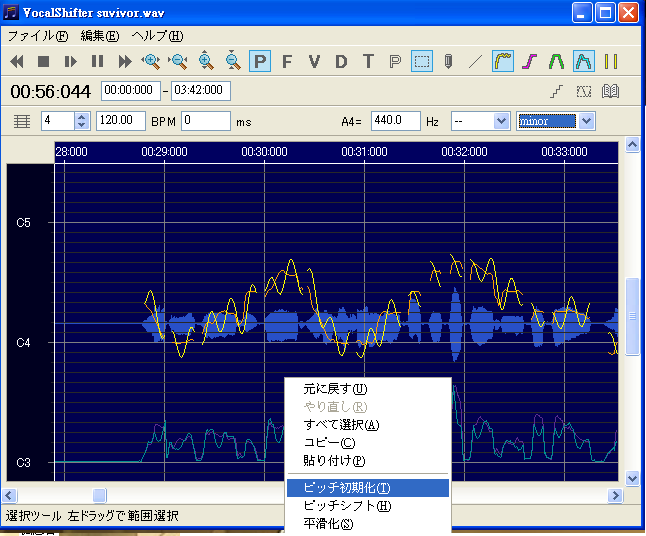
Task: Switch to V volume edit mode
Action: click(x=314, y=62)
